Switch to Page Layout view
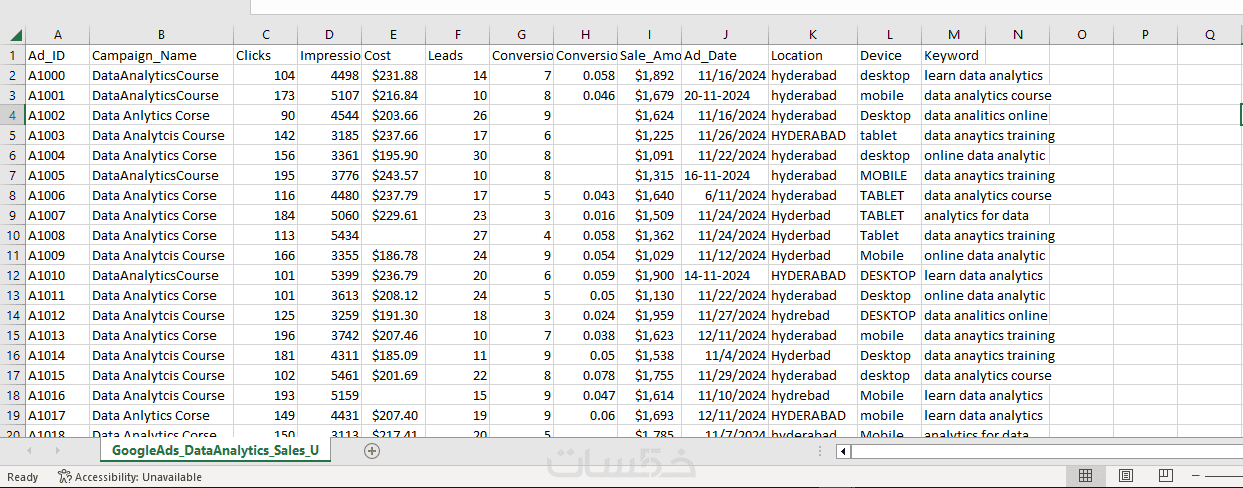The width and height of the screenshot is (1243, 488). [1126, 476]
